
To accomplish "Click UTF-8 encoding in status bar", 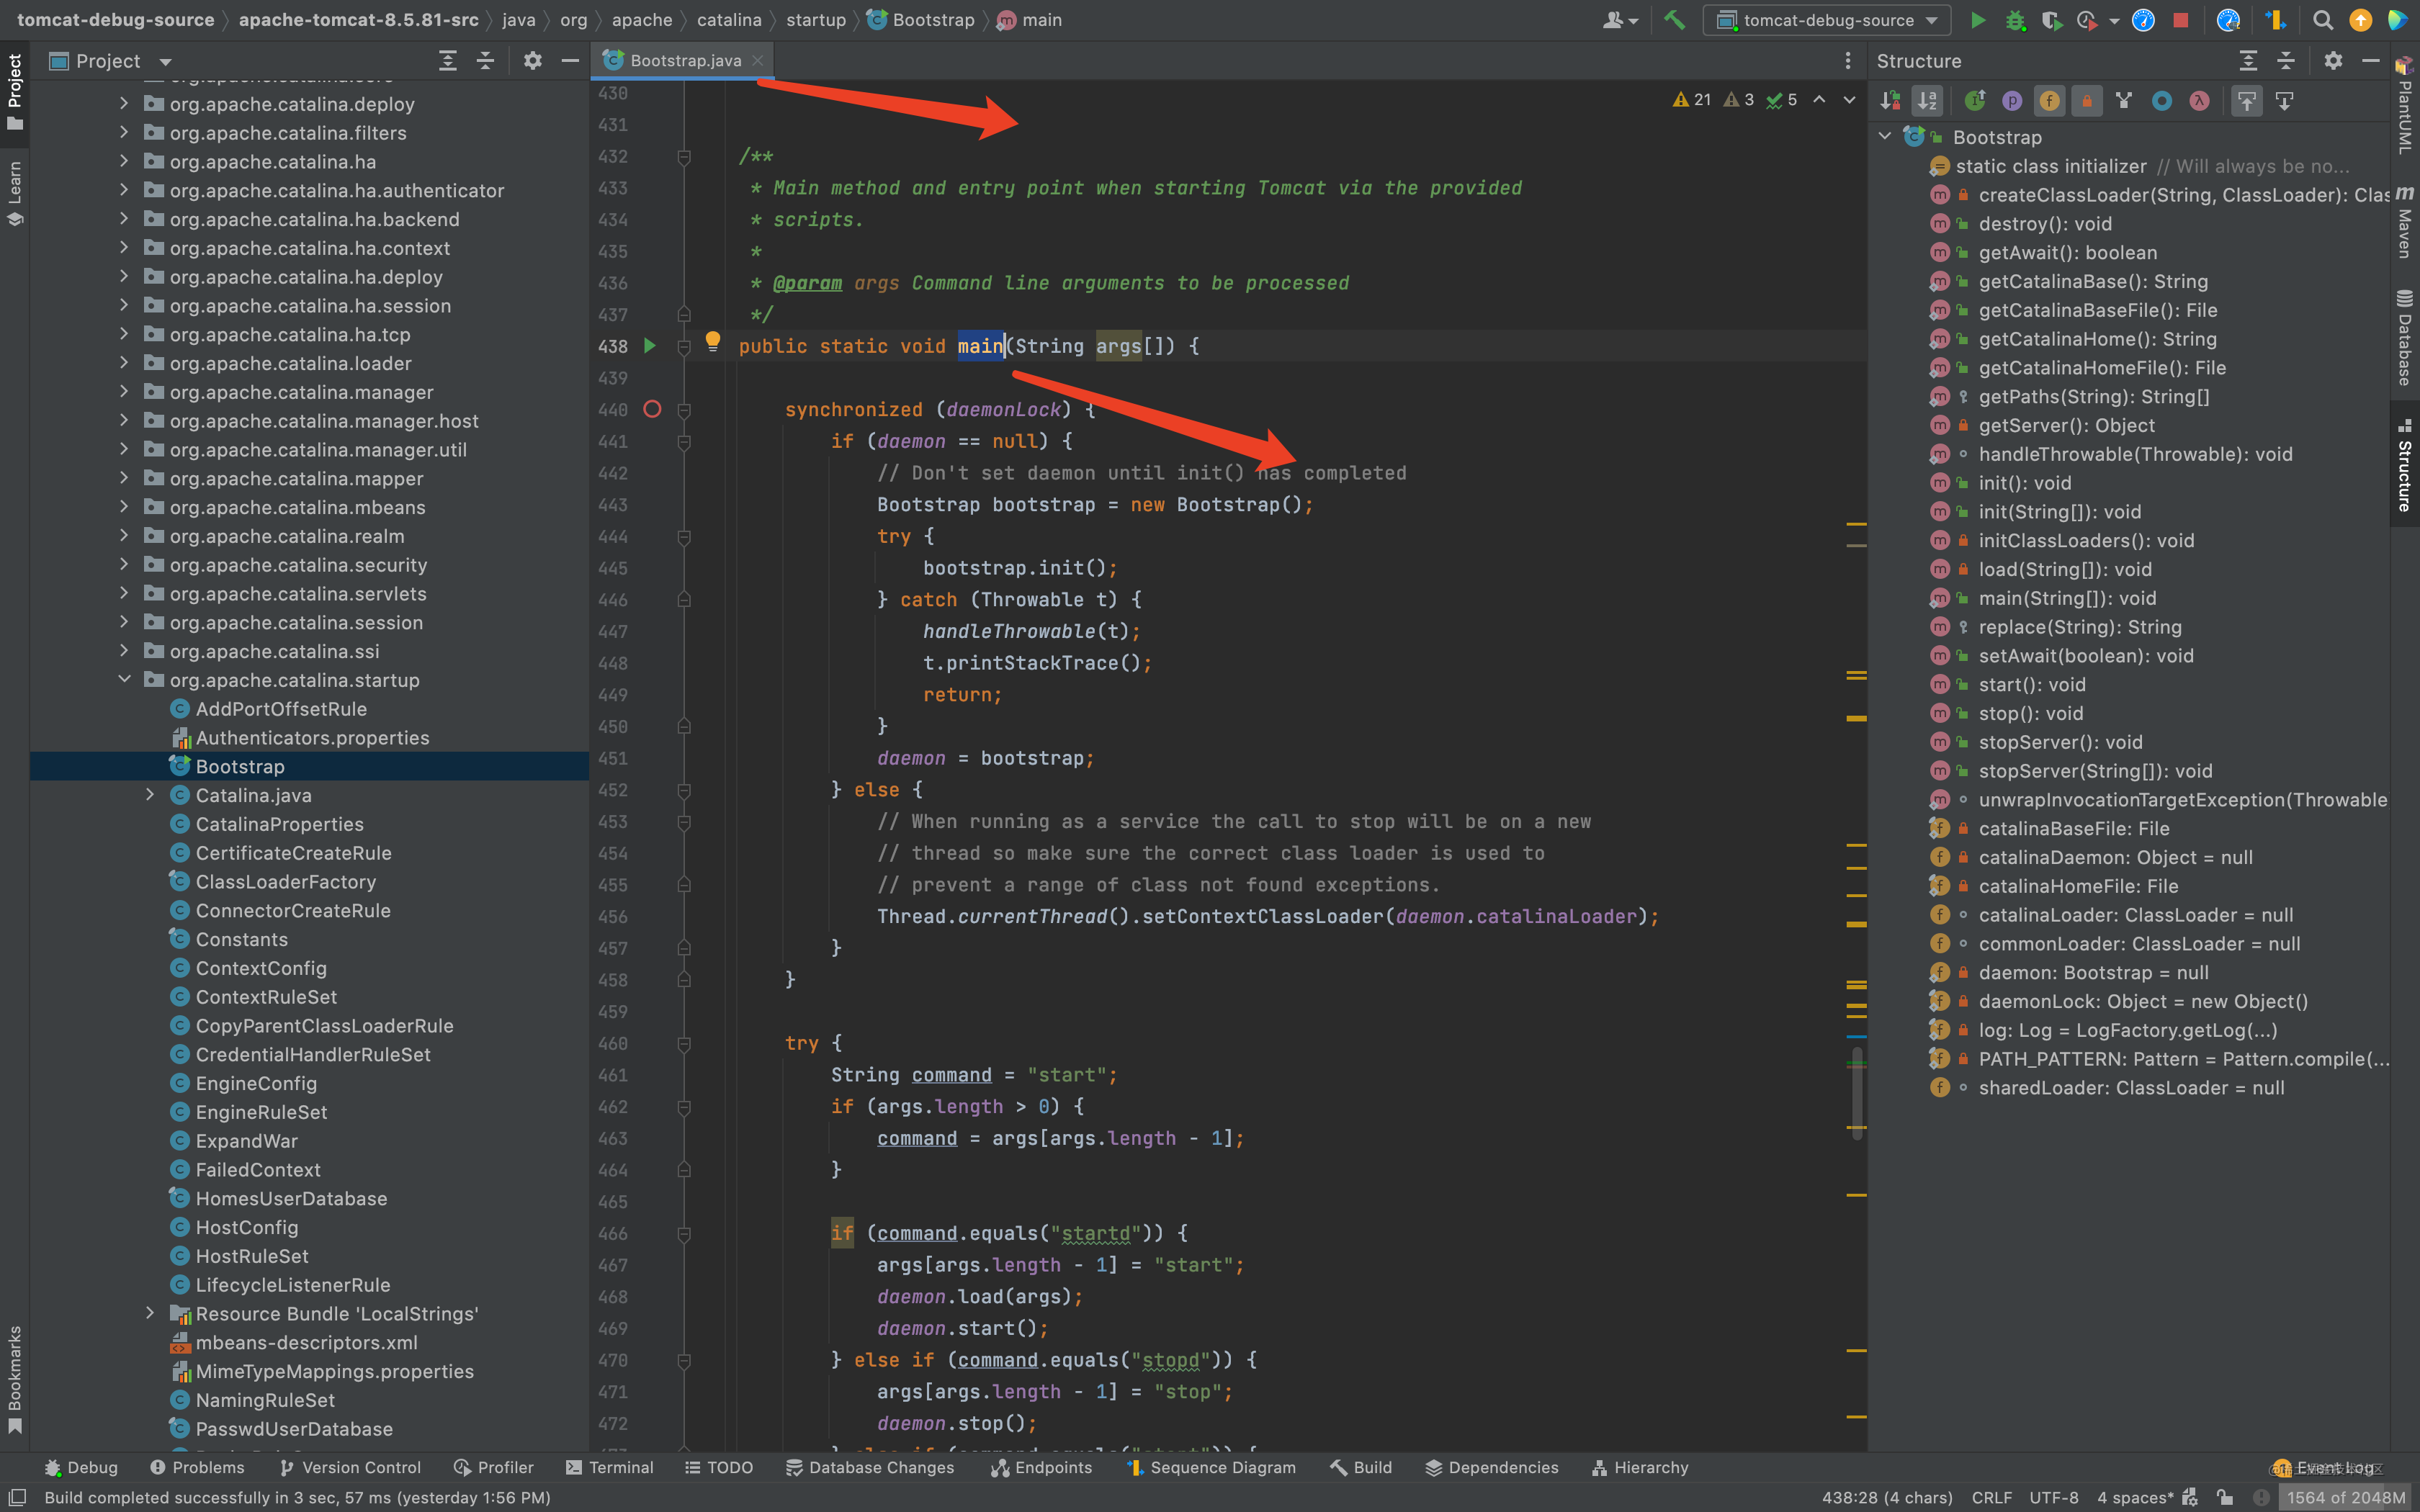I will tap(2053, 1497).
